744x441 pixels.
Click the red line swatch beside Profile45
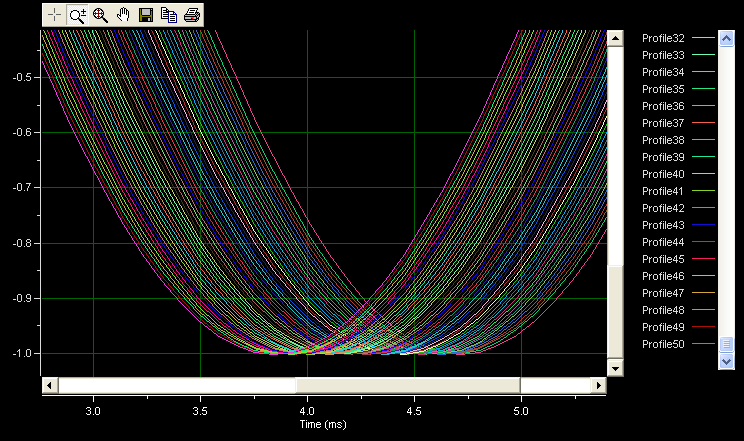click(x=704, y=259)
